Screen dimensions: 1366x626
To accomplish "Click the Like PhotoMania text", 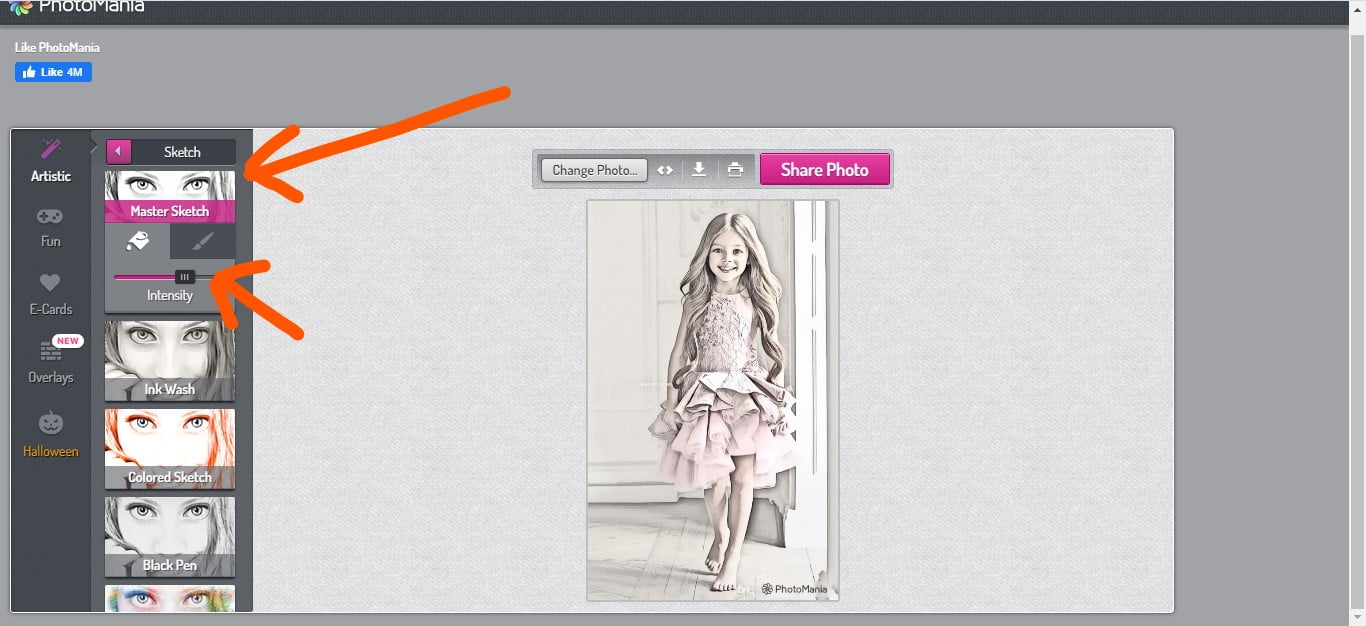I will coord(57,47).
